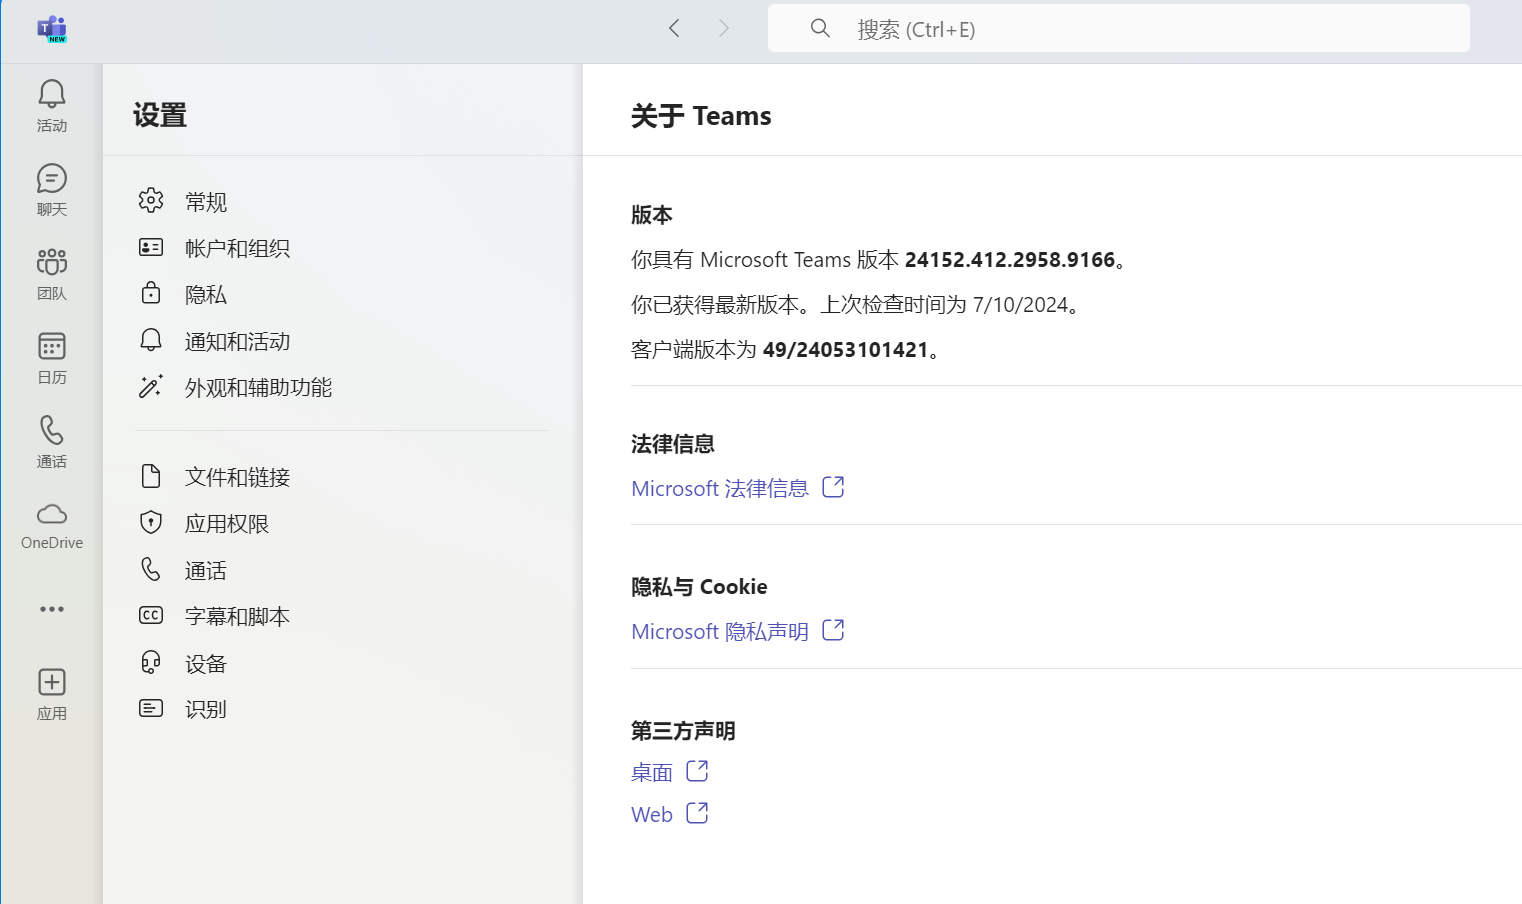
Task: Click the 设备 headset icon
Action: point(151,662)
